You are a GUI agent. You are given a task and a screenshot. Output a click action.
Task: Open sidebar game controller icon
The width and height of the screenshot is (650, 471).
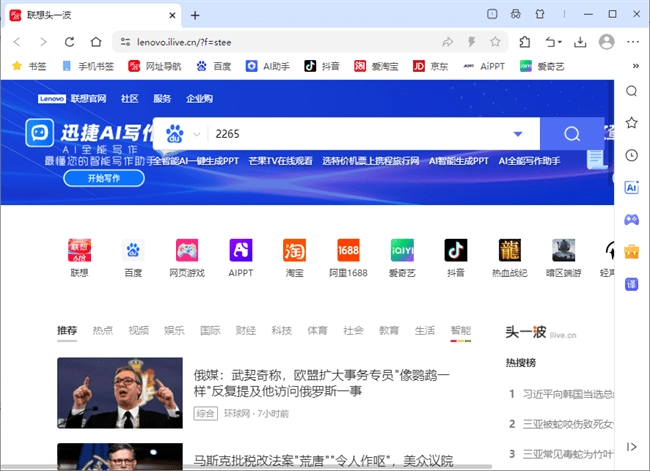[631, 219]
